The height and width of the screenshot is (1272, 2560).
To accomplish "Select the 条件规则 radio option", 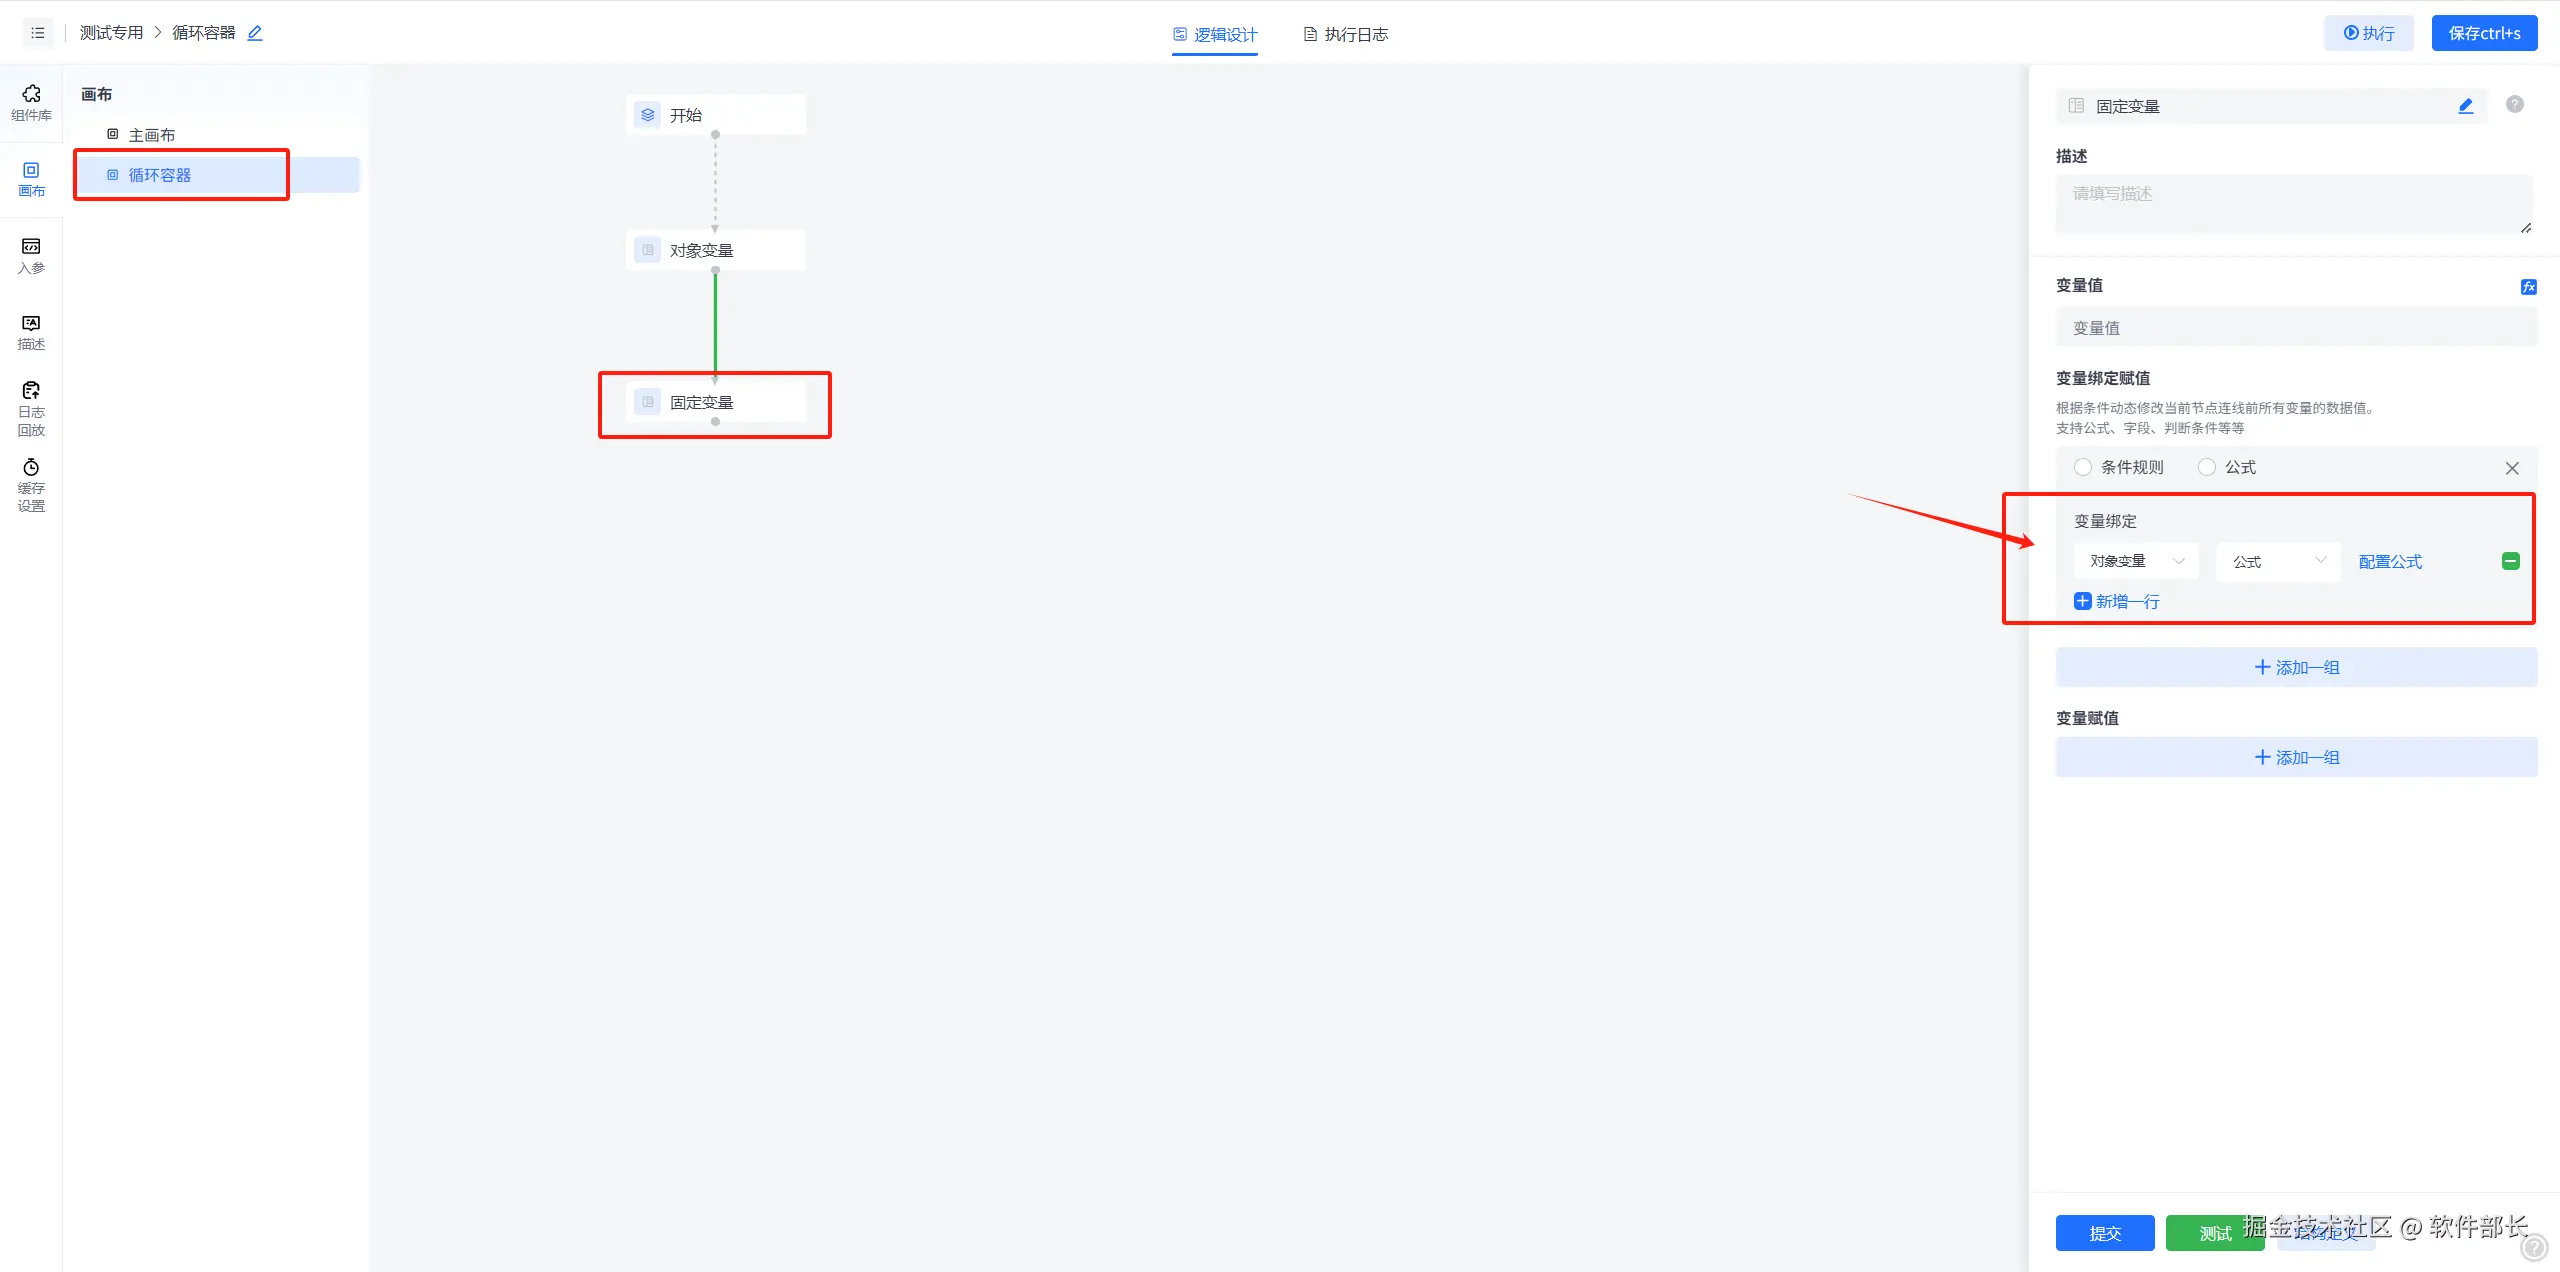I will pos(2083,467).
